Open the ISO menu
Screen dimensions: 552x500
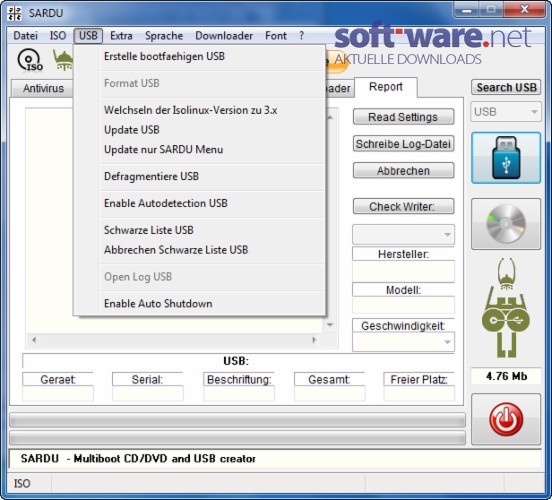click(58, 36)
